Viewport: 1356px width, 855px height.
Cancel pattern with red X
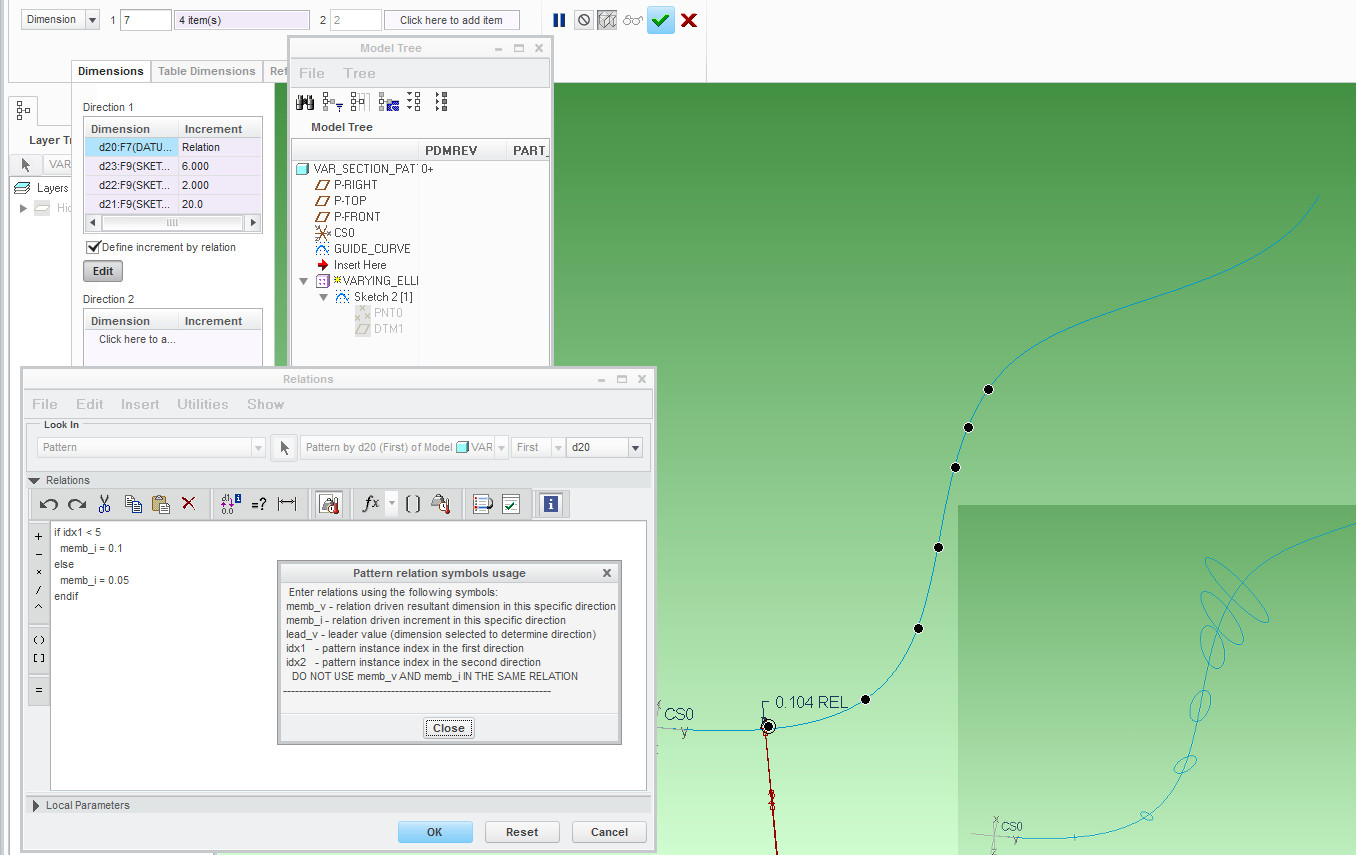[688, 20]
